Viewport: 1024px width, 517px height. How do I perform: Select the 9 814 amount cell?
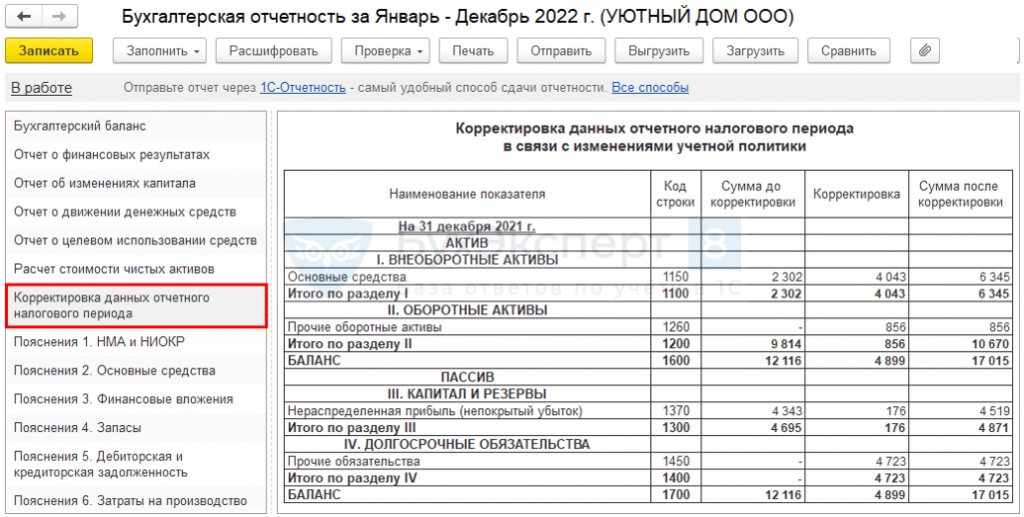tap(752, 343)
